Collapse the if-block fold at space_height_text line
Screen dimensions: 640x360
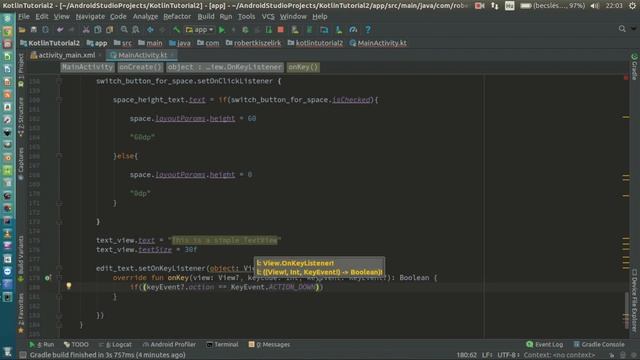(59, 100)
